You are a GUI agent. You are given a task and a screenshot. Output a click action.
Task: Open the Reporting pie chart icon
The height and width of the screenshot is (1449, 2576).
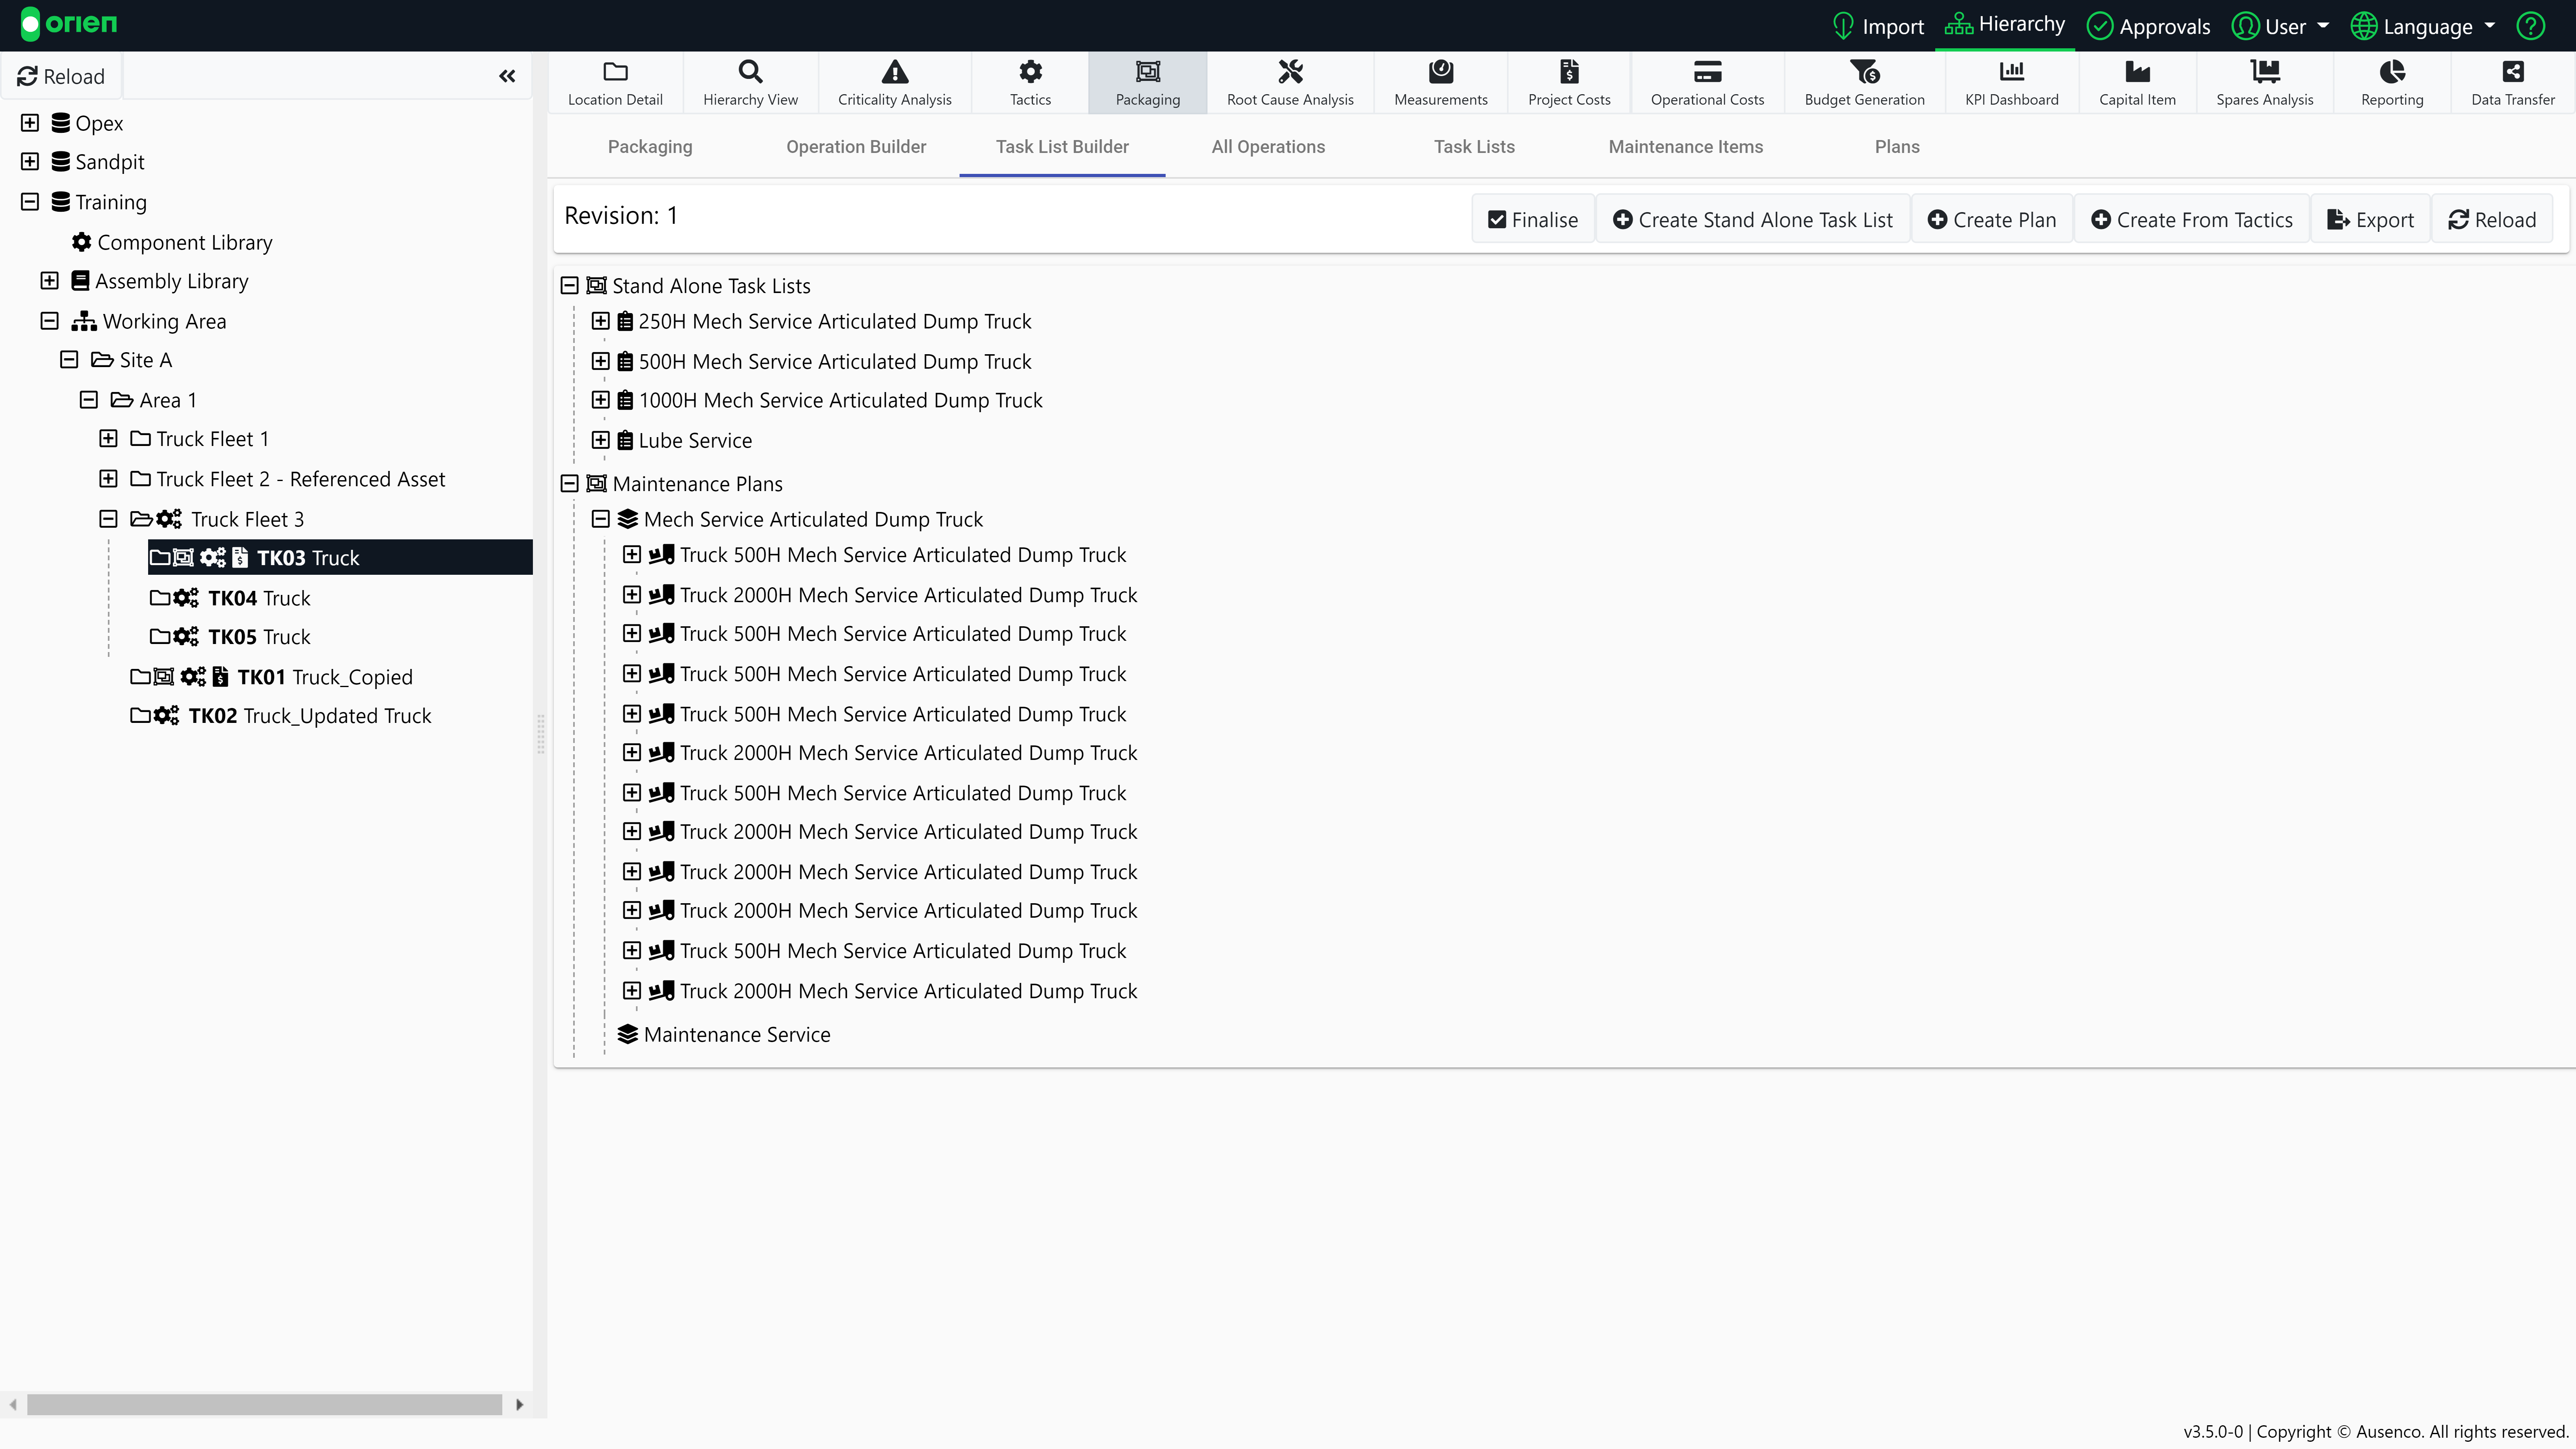2392,72
